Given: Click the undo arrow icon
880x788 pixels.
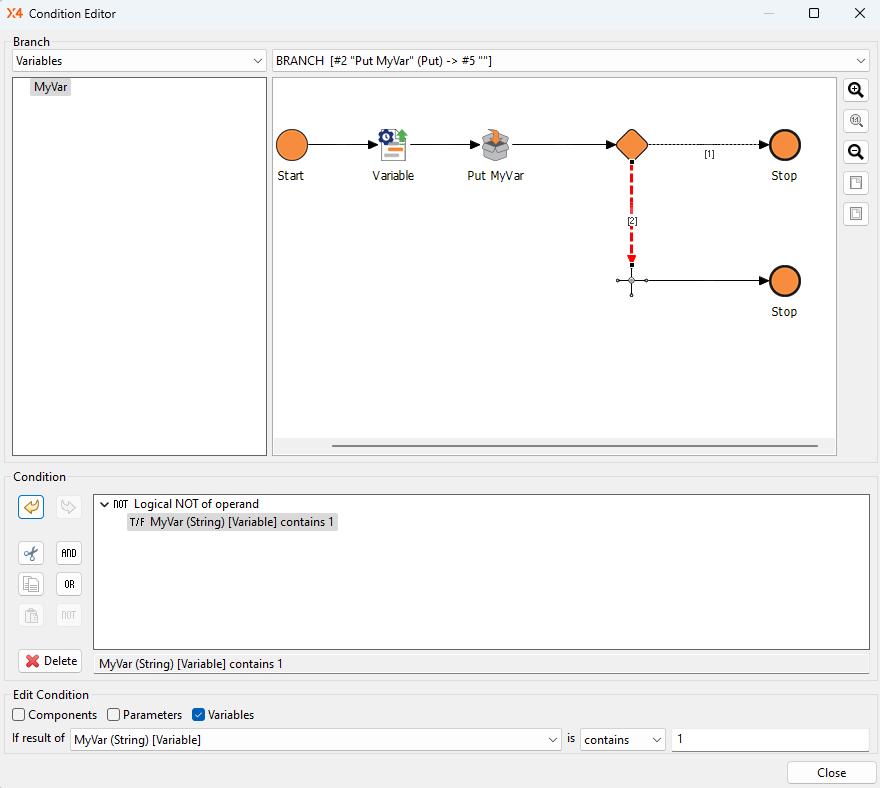Looking at the screenshot, I should click(31, 507).
